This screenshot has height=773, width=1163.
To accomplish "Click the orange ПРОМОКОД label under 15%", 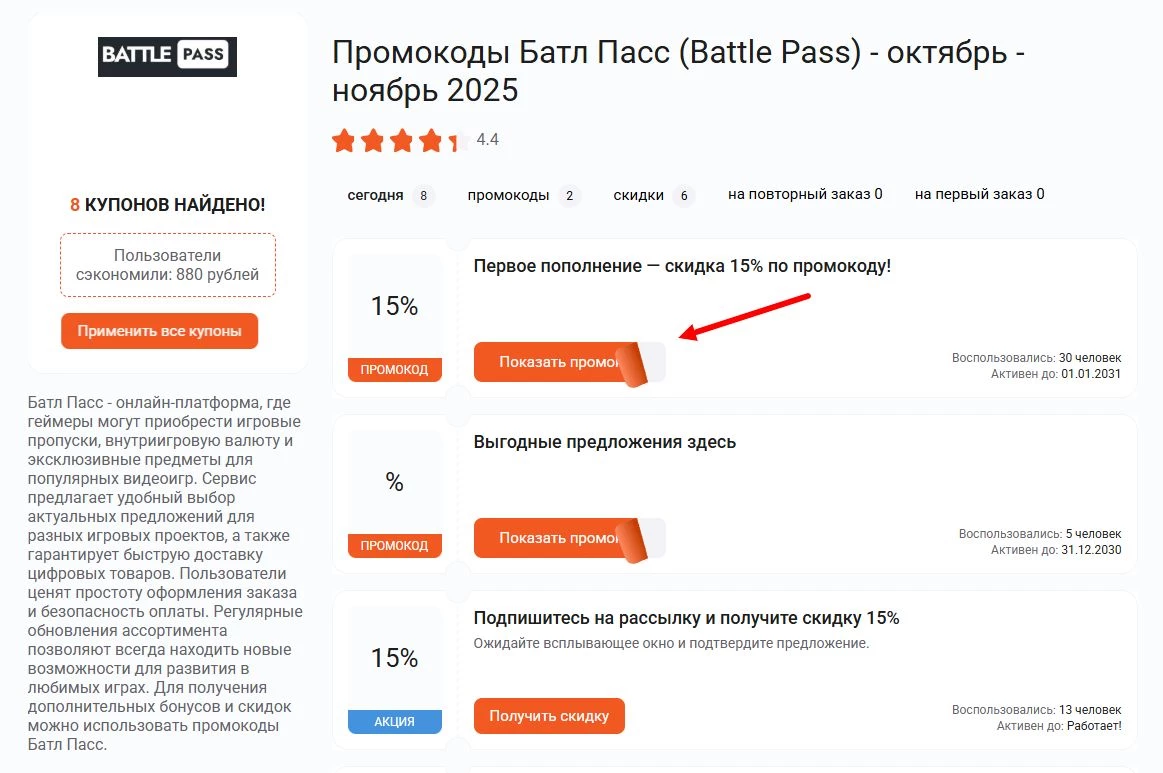I will 394,369.
